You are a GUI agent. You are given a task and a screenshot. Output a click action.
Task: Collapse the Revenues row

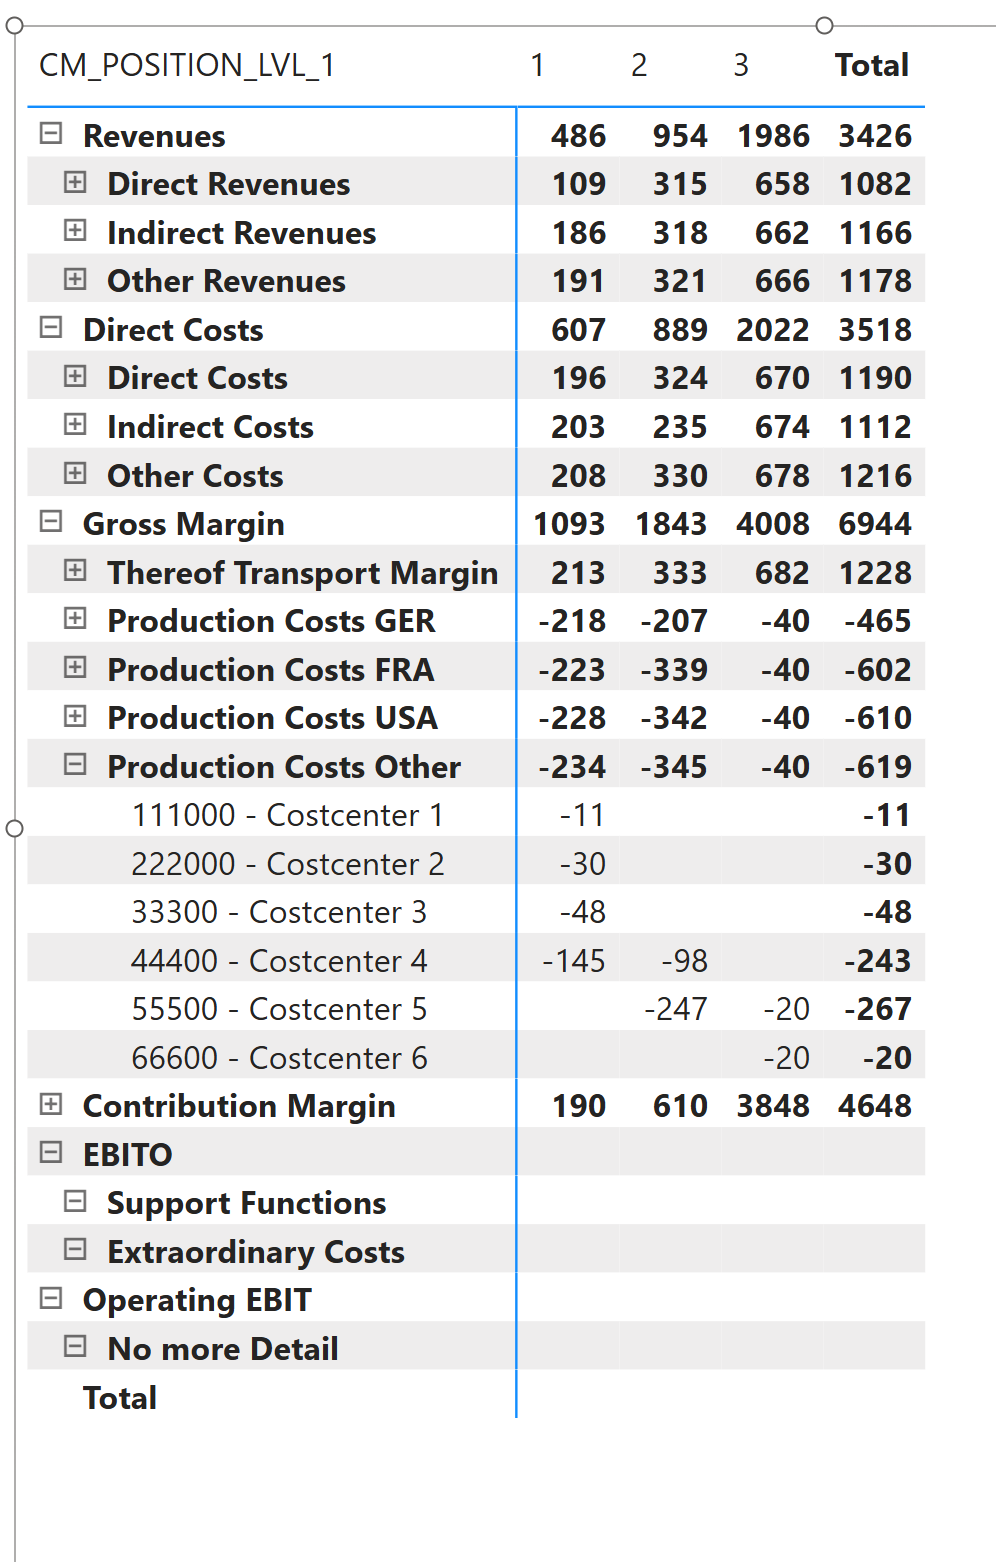51,133
